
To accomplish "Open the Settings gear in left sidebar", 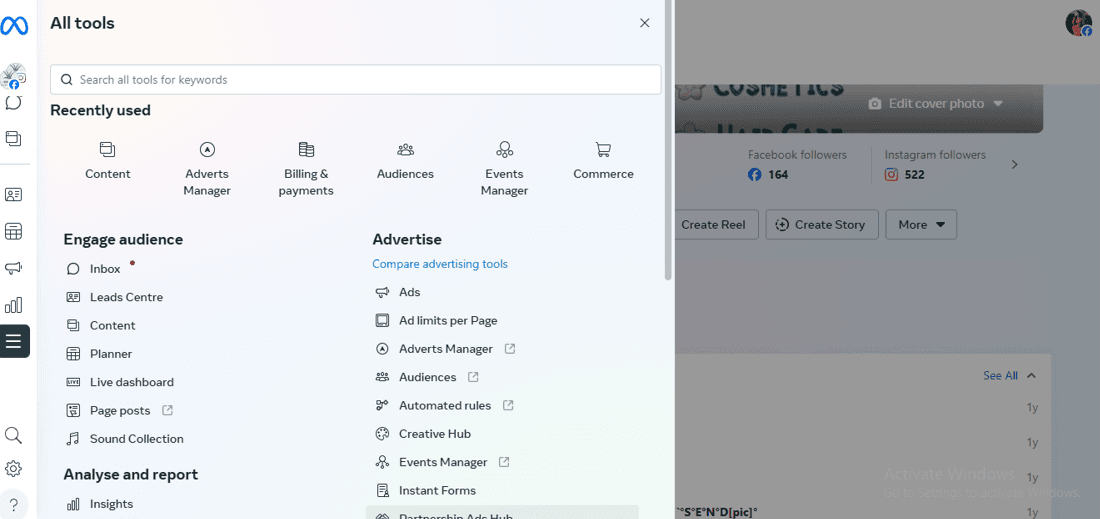I will pos(13,469).
